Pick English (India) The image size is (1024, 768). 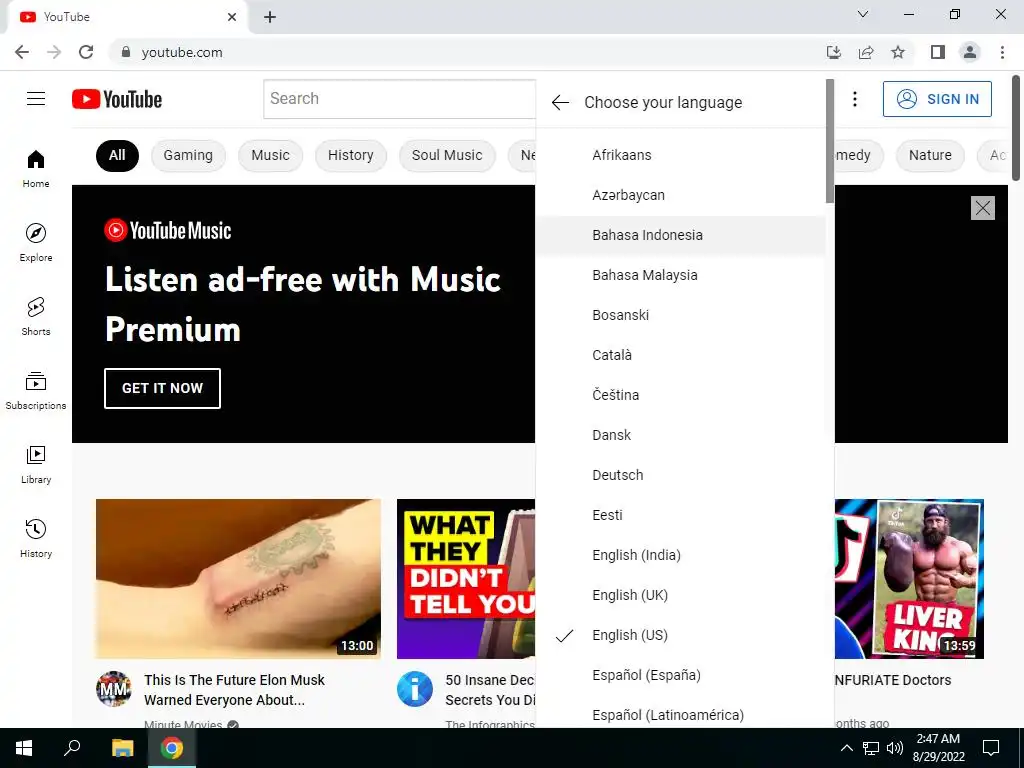pyautogui.click(x=680, y=555)
